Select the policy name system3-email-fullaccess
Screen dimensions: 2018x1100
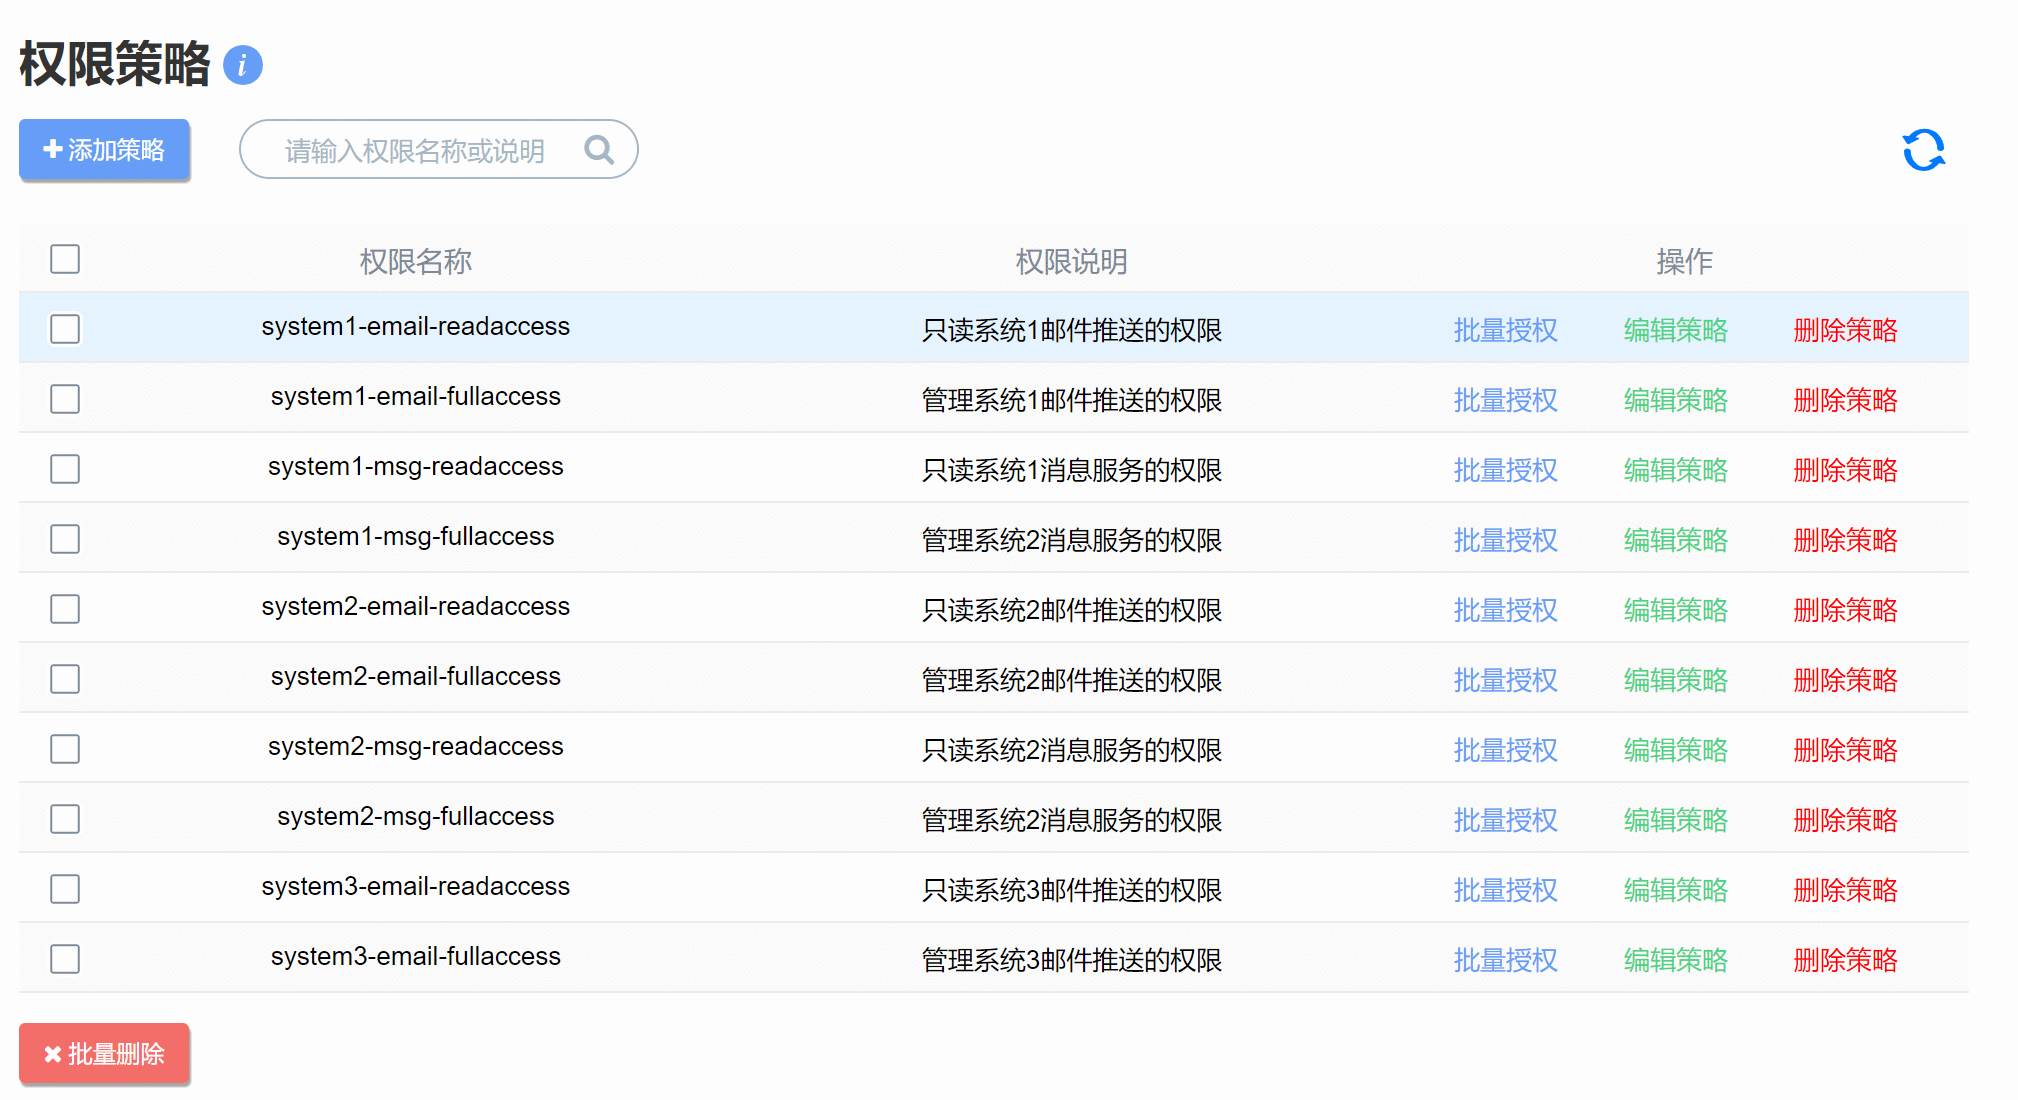pos(415,957)
